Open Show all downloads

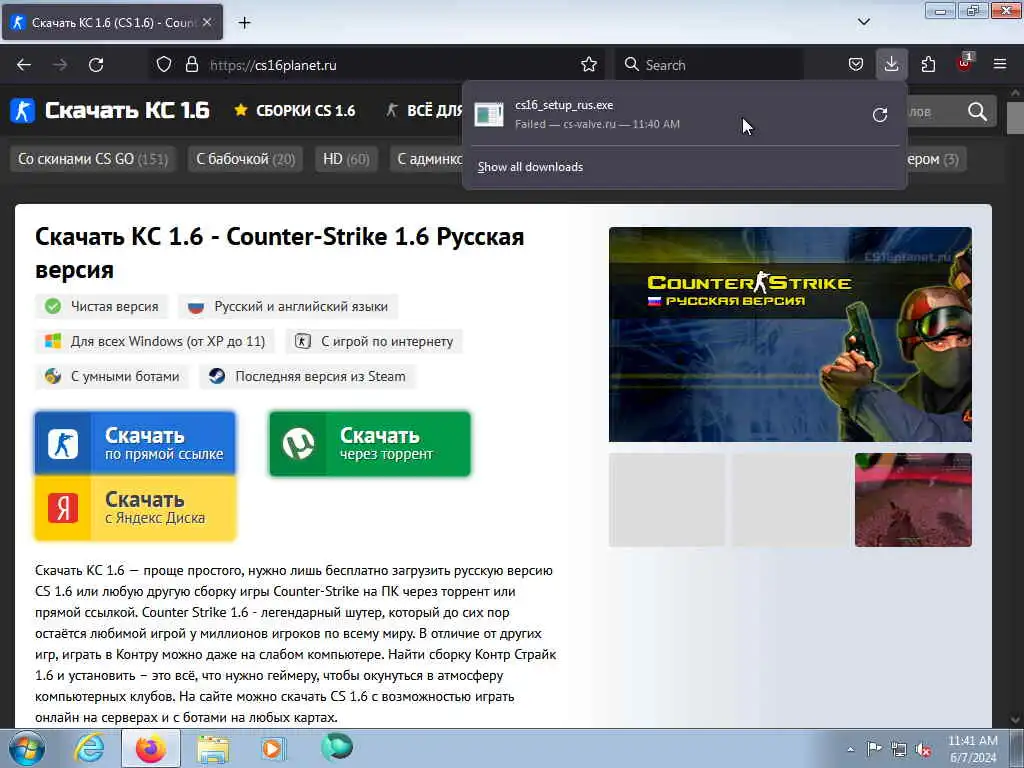530,167
